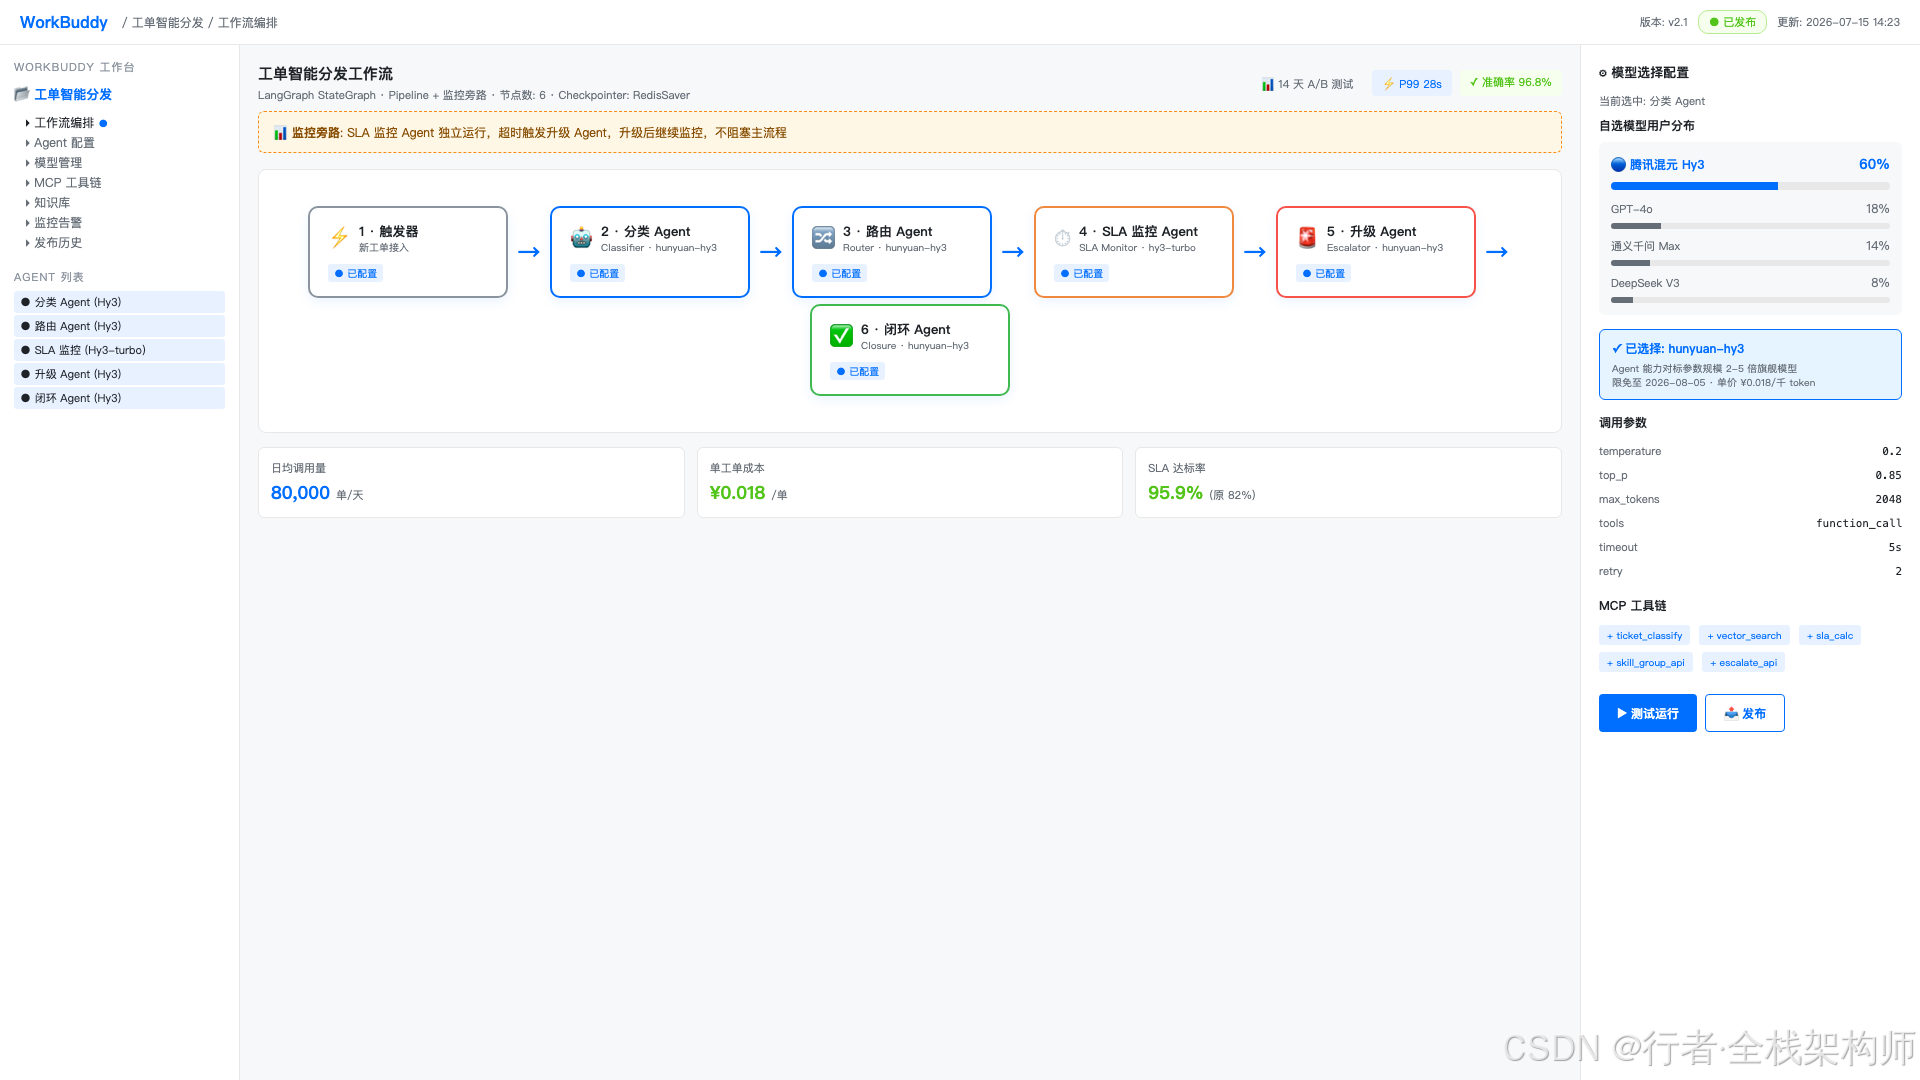
Task: Click the 已选择: hunyuan-hy3 info box
Action: point(1750,365)
